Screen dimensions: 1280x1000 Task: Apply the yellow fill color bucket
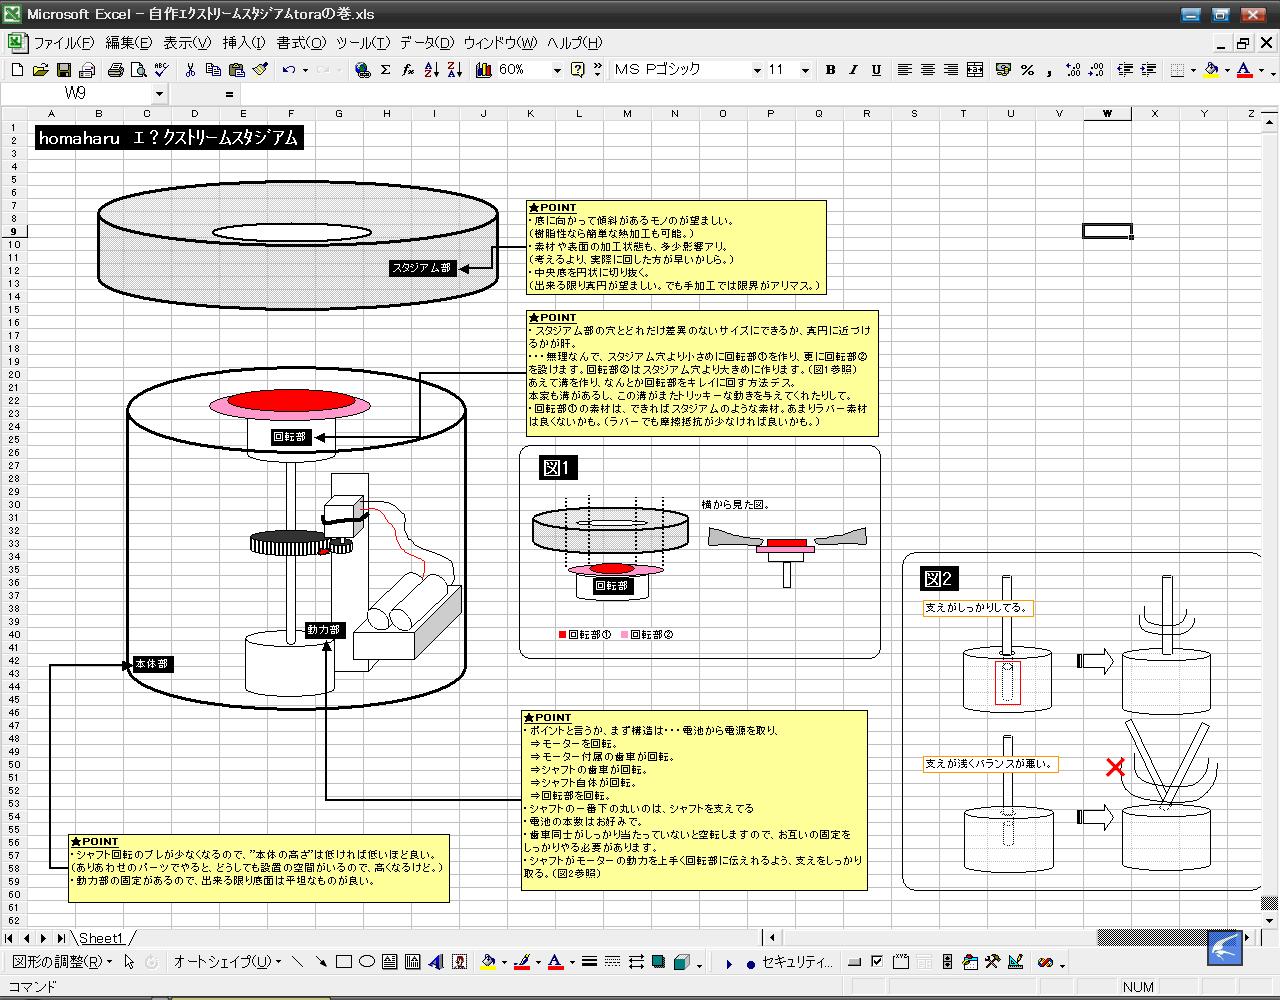(x=1211, y=70)
